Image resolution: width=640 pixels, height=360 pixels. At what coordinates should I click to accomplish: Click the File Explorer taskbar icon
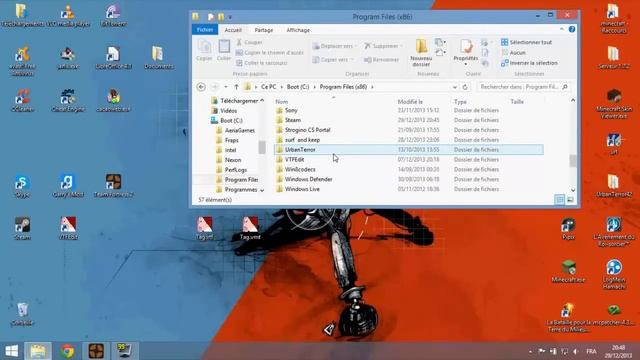point(38,351)
